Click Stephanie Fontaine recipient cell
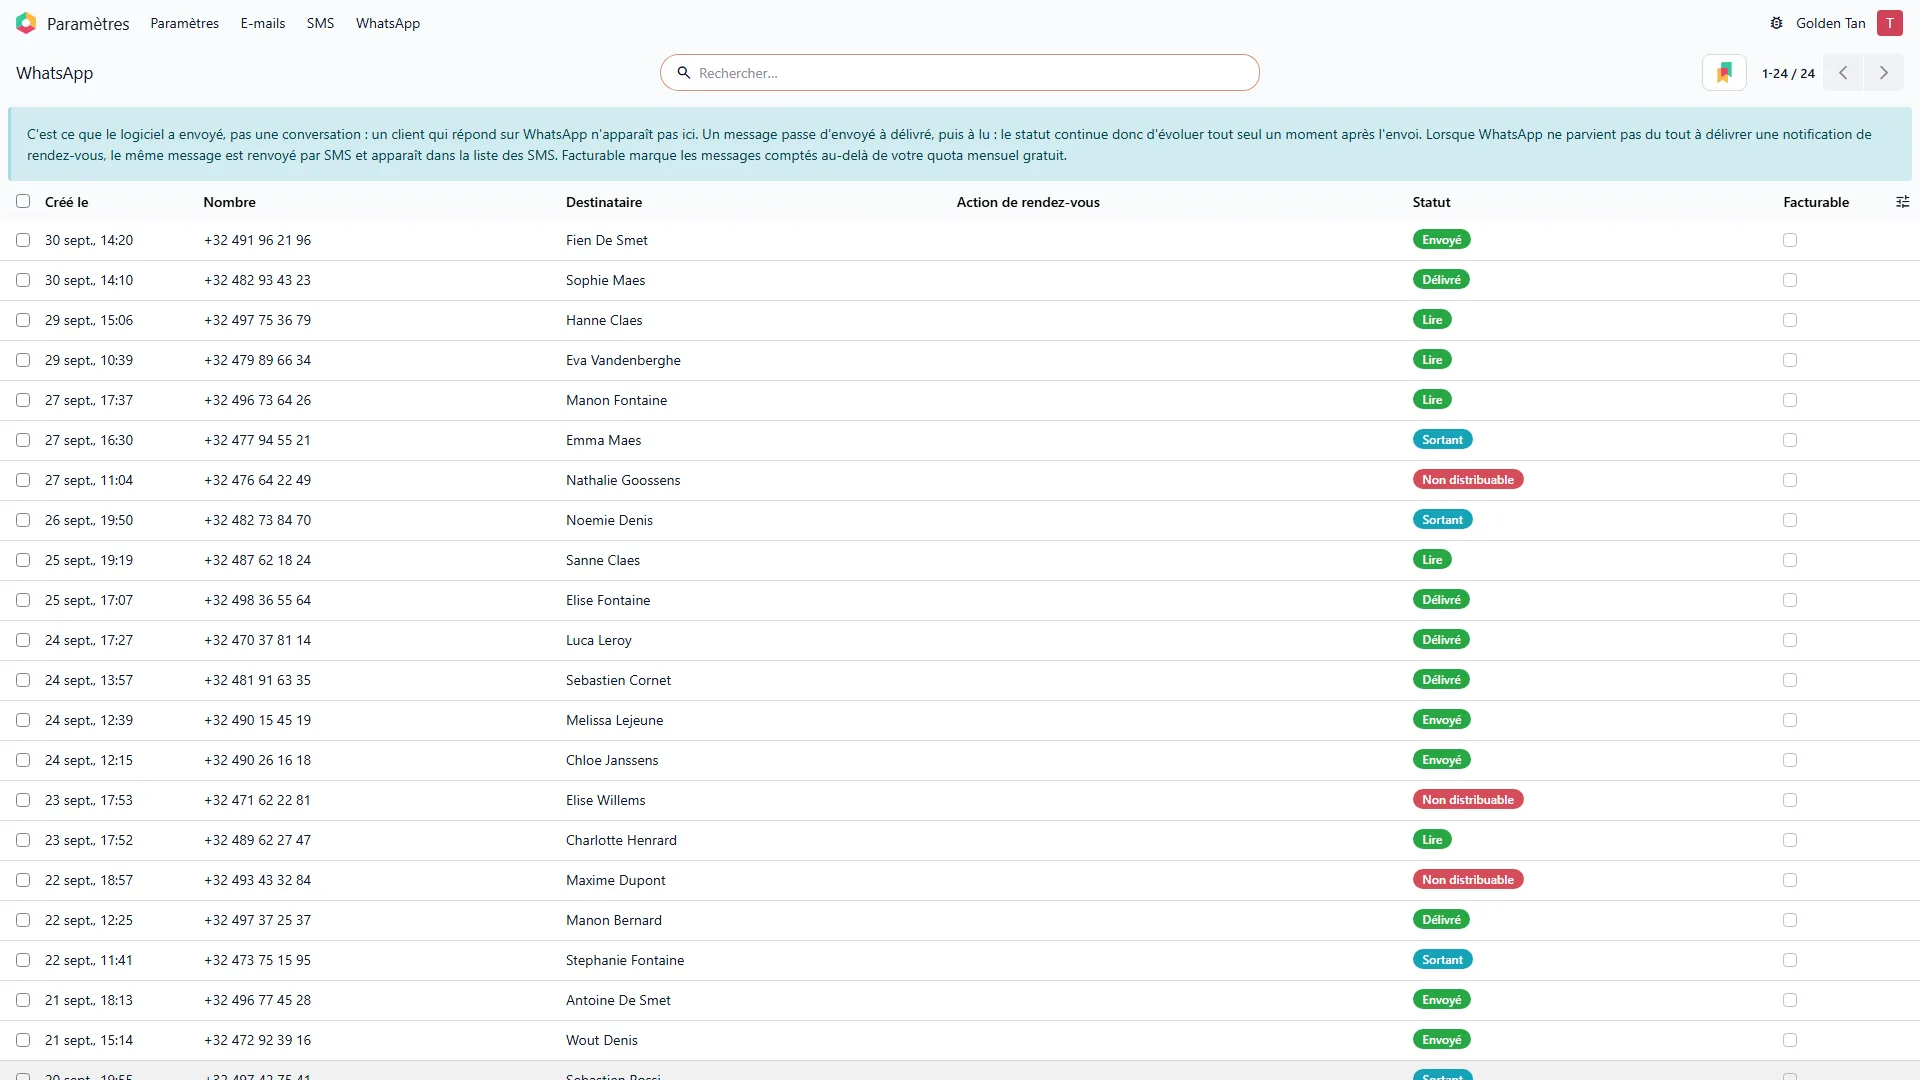Image resolution: width=1920 pixels, height=1080 pixels. click(625, 960)
